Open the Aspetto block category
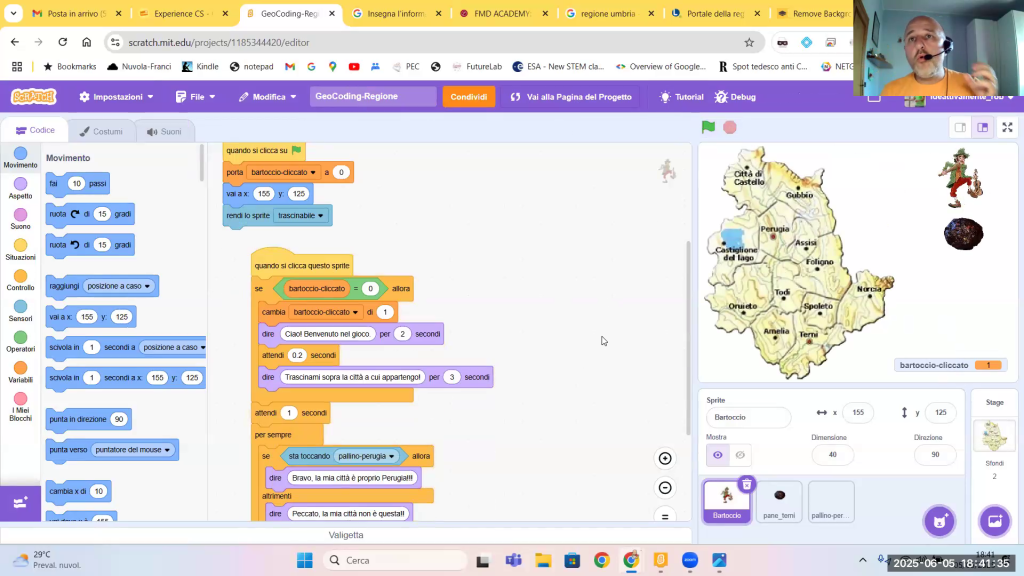Viewport: 1024px width, 576px height. point(20,188)
